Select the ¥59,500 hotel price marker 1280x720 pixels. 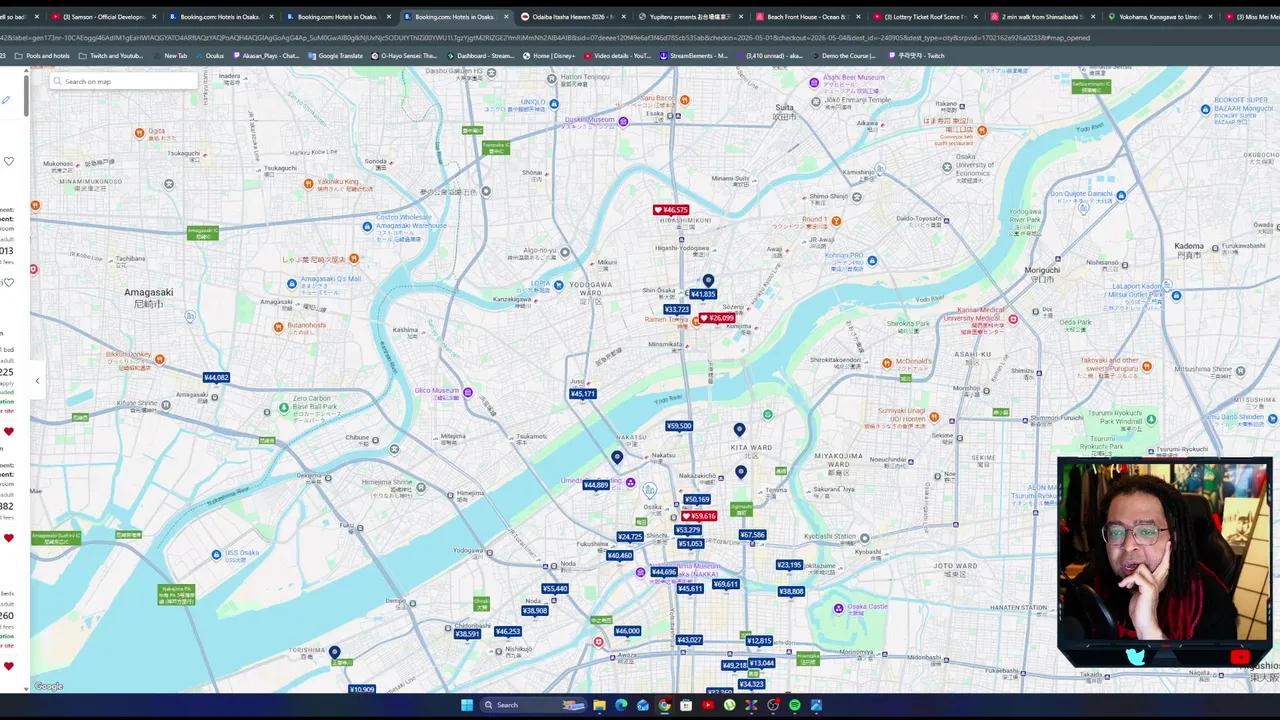679,426
